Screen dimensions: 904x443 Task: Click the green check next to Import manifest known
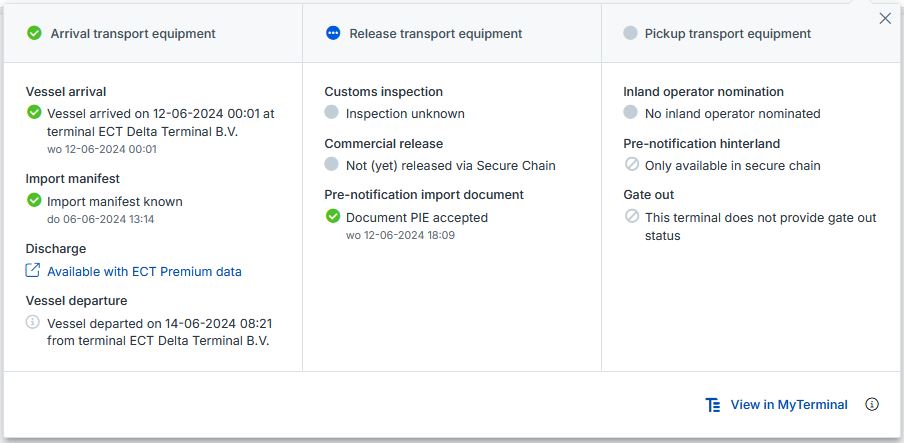34,200
